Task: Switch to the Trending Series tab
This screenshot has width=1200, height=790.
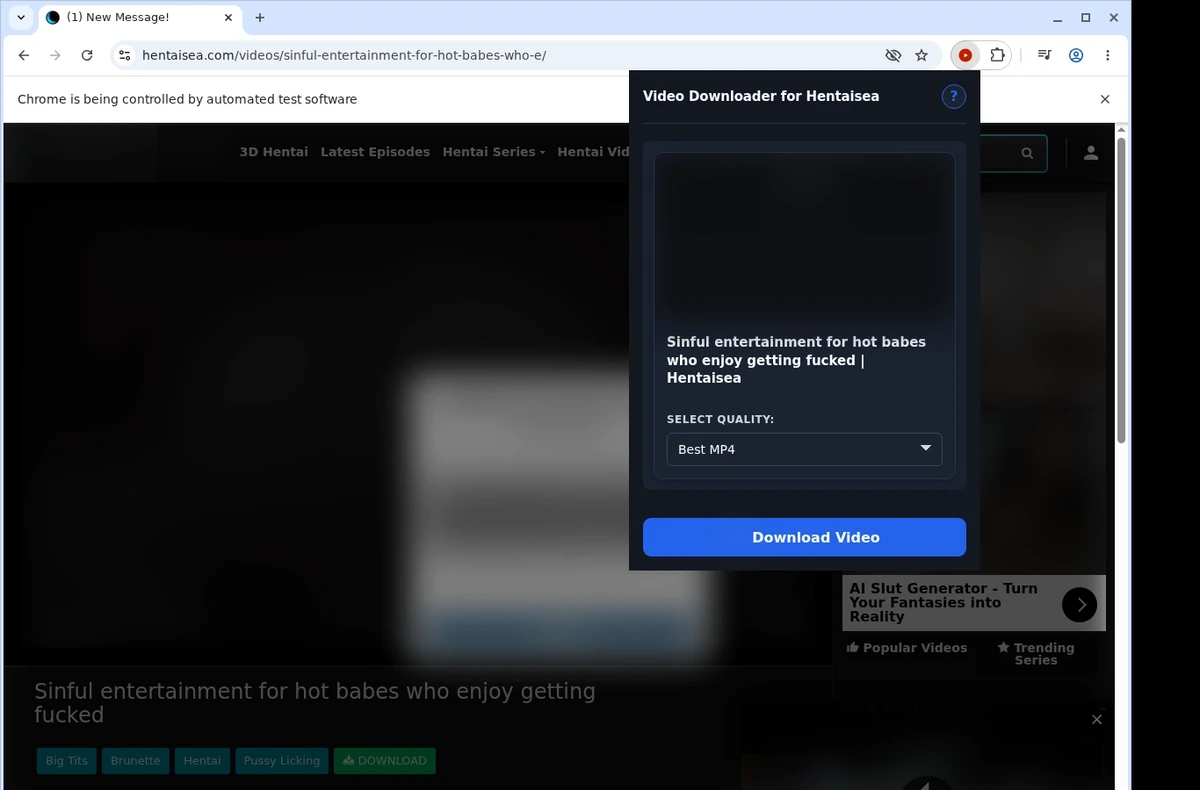Action: (x=1036, y=654)
